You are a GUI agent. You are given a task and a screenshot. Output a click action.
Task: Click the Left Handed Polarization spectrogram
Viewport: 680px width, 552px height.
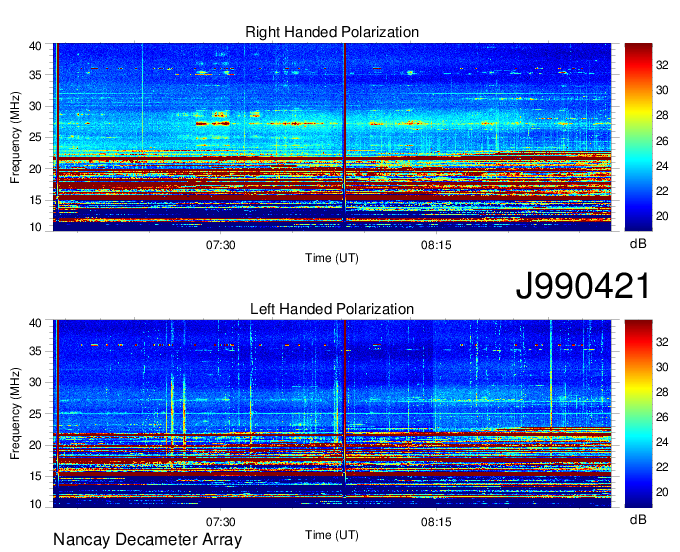pyautogui.click(x=332, y=414)
